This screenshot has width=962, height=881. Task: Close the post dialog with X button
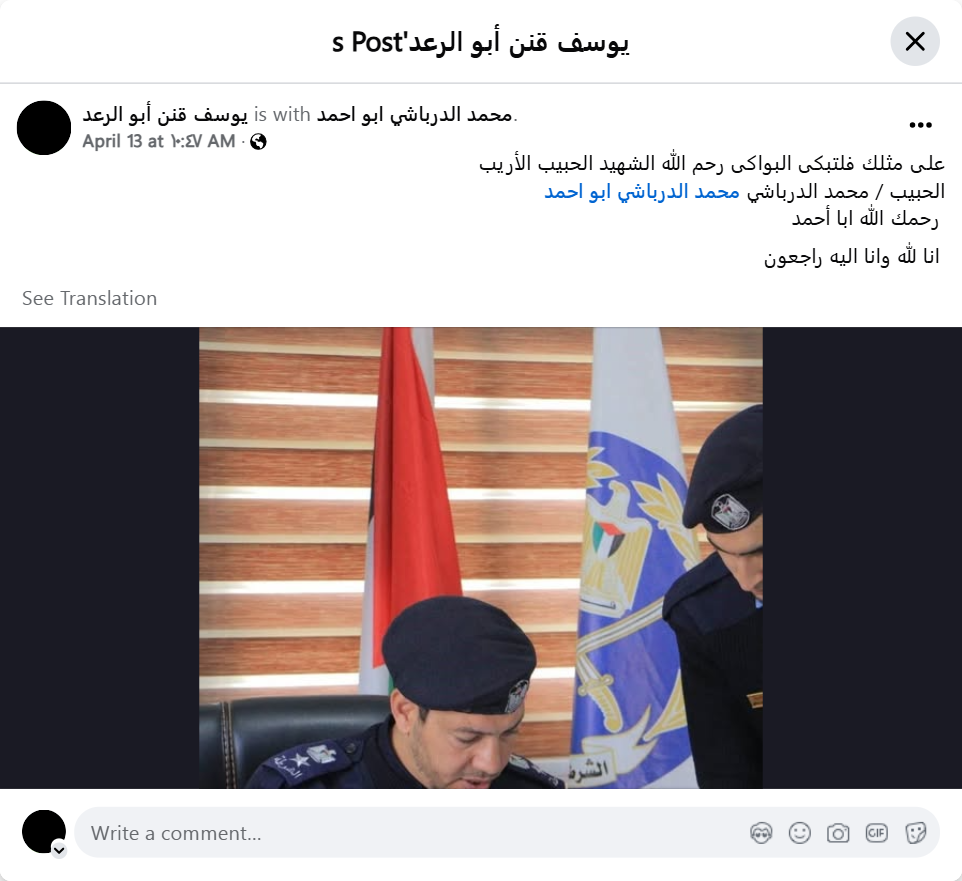click(915, 42)
